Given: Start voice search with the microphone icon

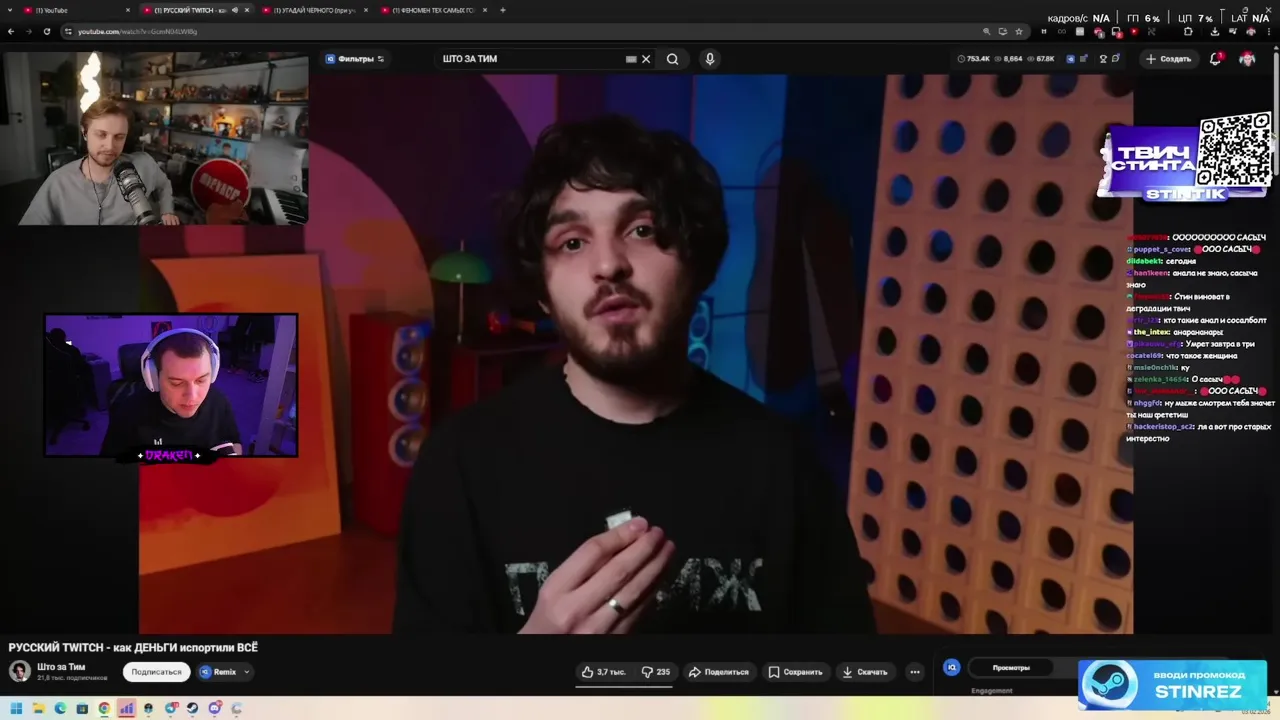Looking at the screenshot, I should click(710, 59).
